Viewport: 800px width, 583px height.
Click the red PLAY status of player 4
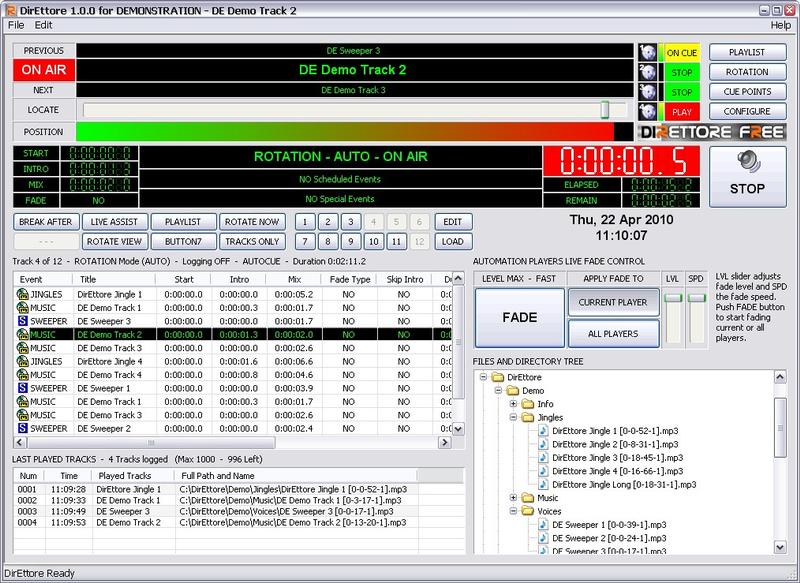[682, 112]
